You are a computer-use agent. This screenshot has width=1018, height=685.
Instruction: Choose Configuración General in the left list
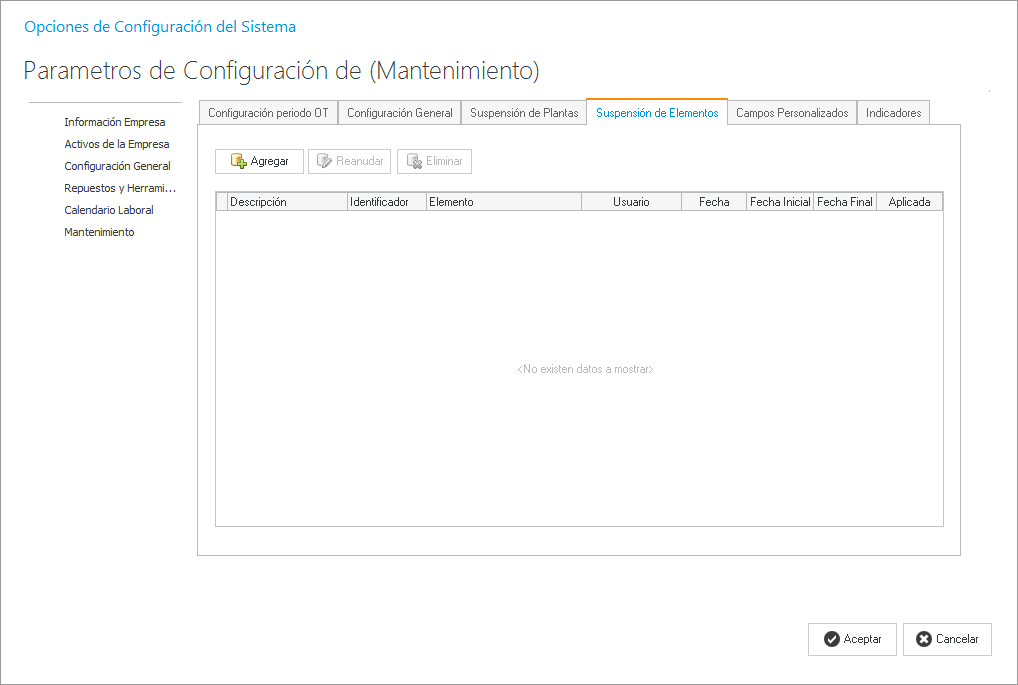117,166
